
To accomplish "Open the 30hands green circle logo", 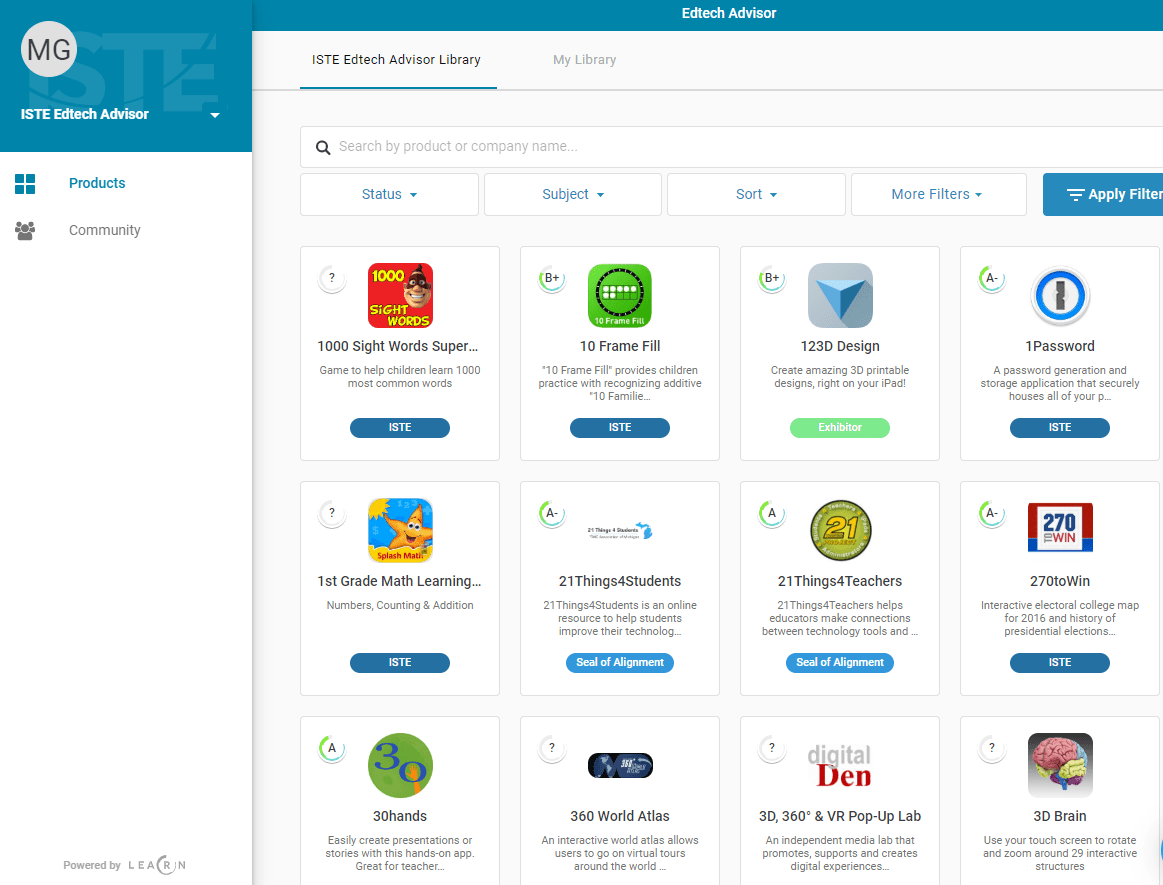I will point(400,766).
